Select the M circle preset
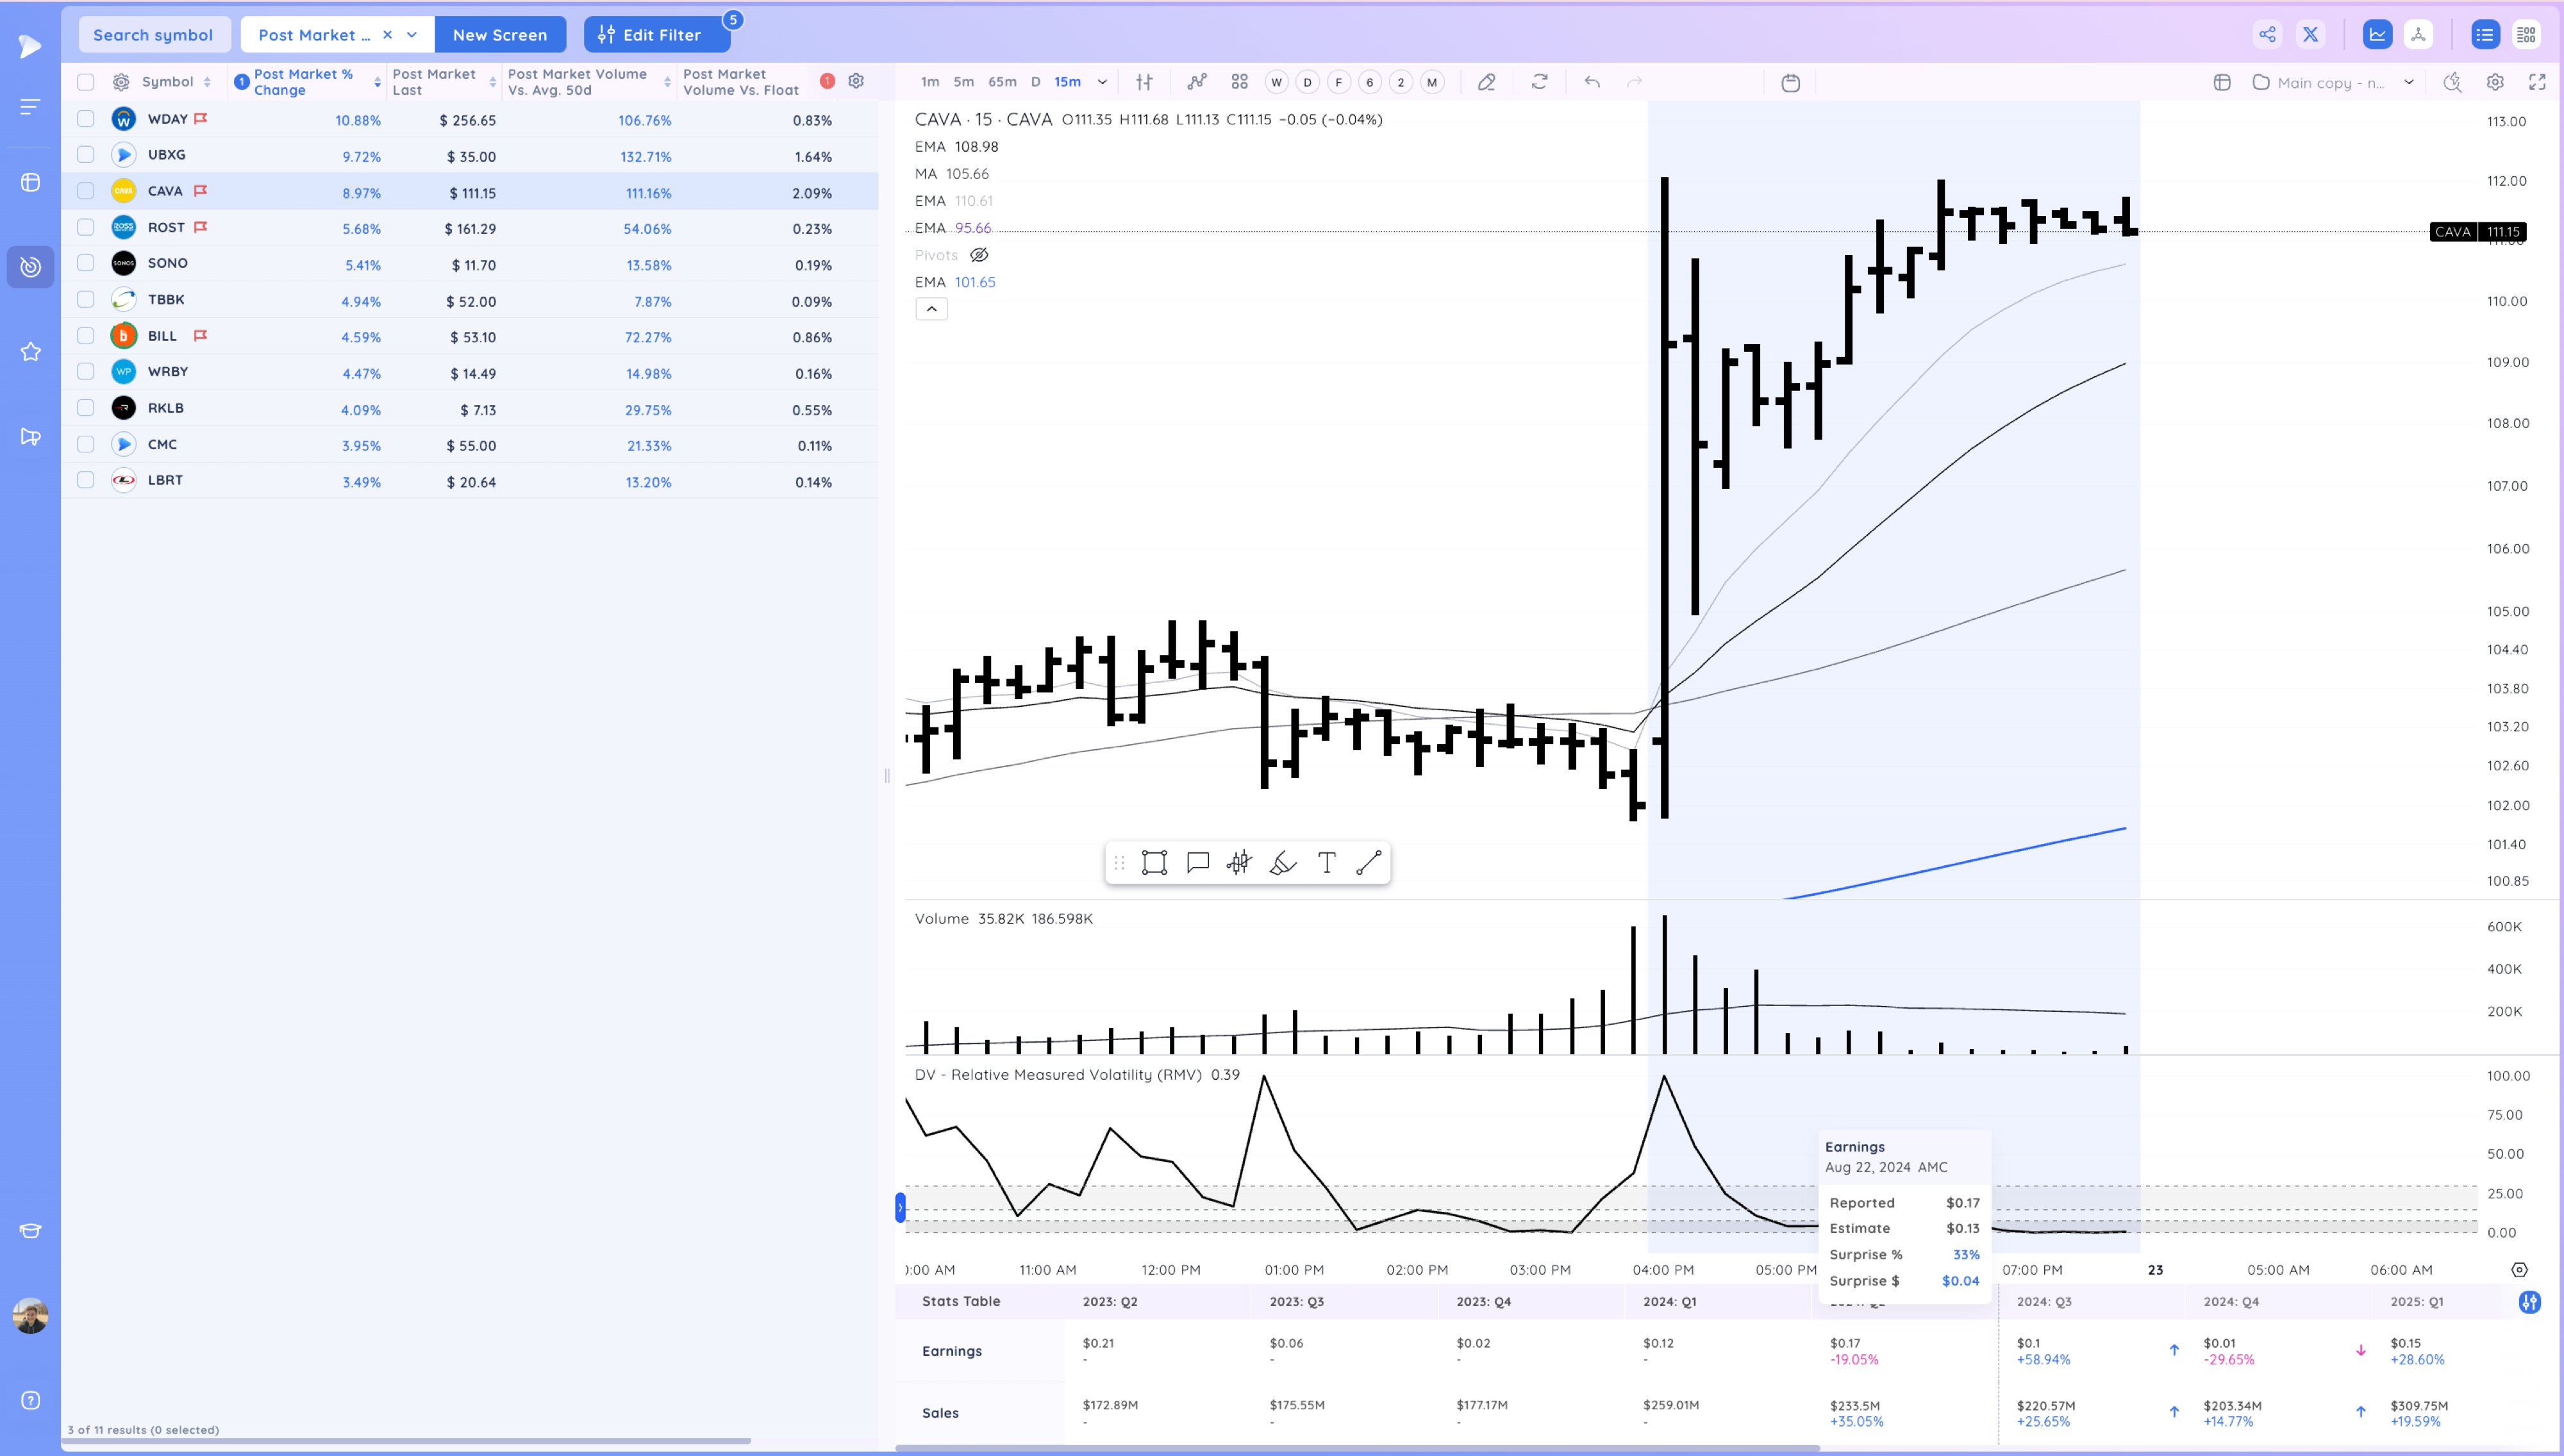The width and height of the screenshot is (2564, 1456). [1432, 82]
